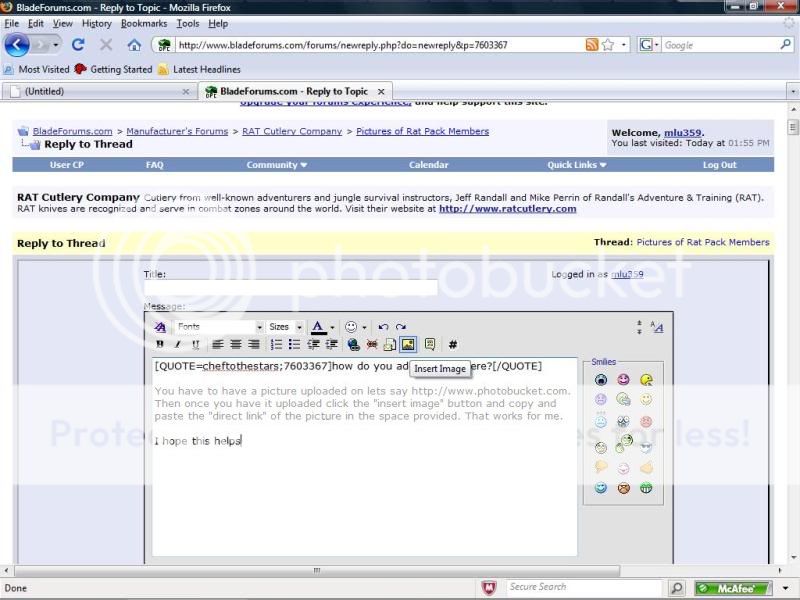
Task: Open the search engine selector dropdown
Action: click(649, 45)
